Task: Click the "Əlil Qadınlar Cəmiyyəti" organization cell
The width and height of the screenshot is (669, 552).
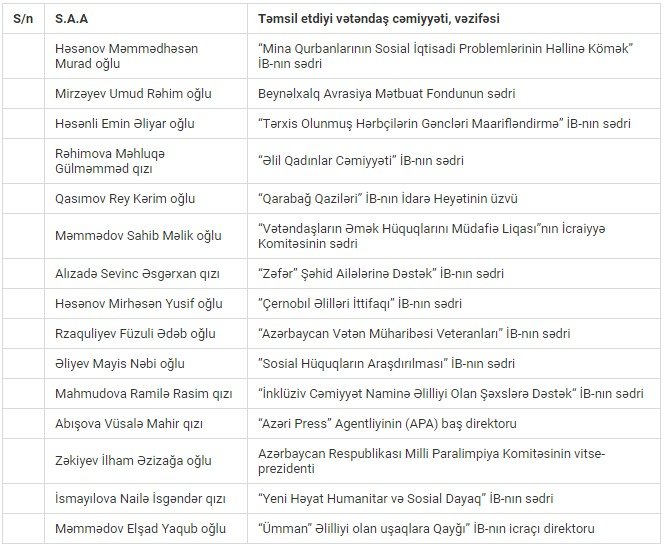Action: 360,160
